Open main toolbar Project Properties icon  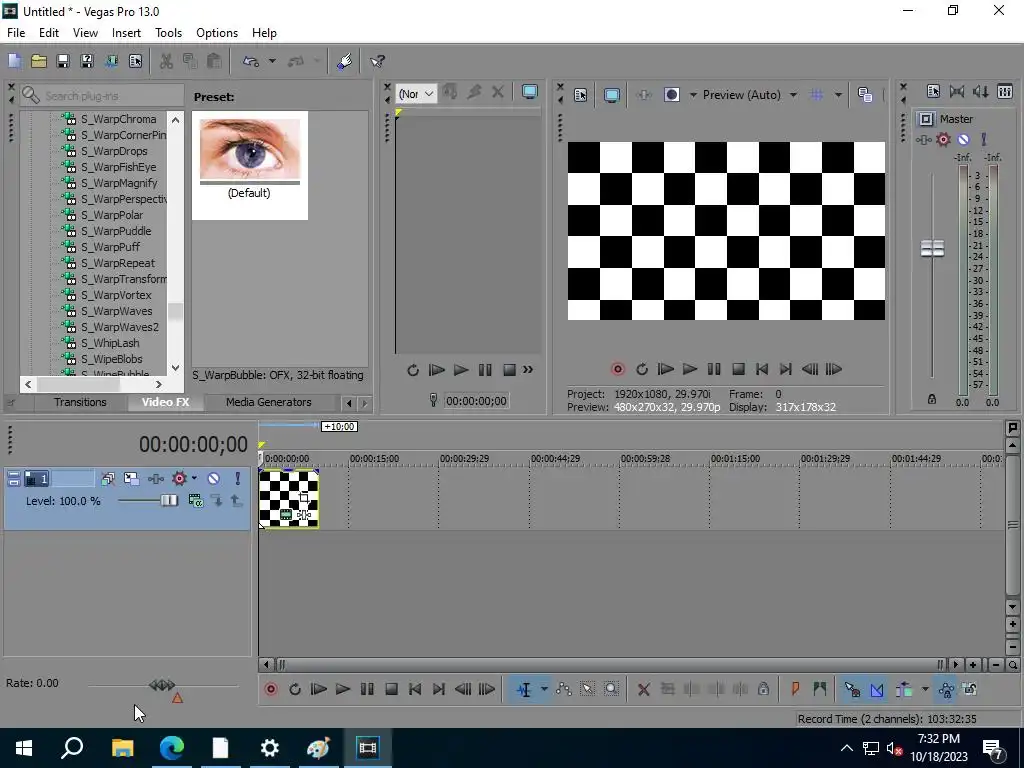tap(135, 61)
